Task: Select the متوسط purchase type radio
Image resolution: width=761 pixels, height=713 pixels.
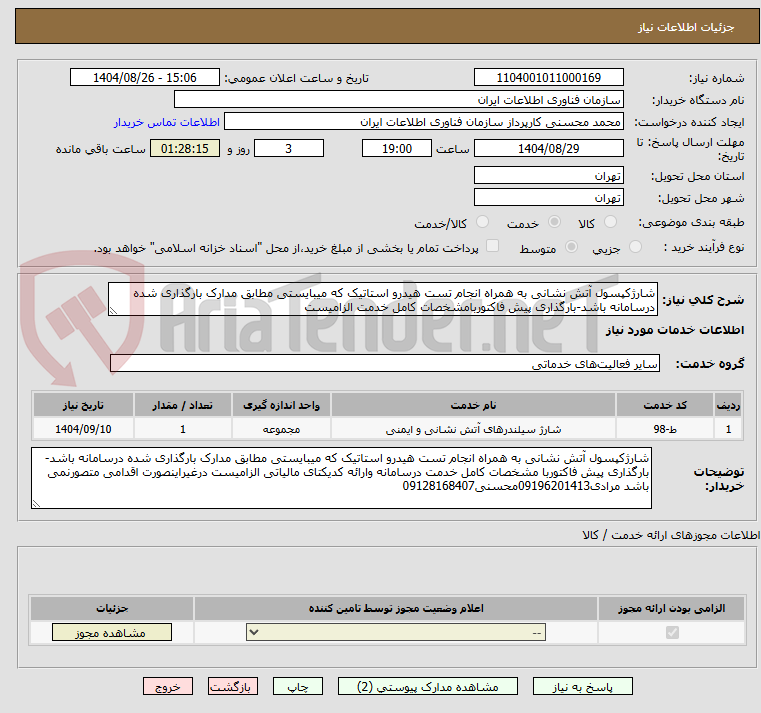Action: (572, 247)
